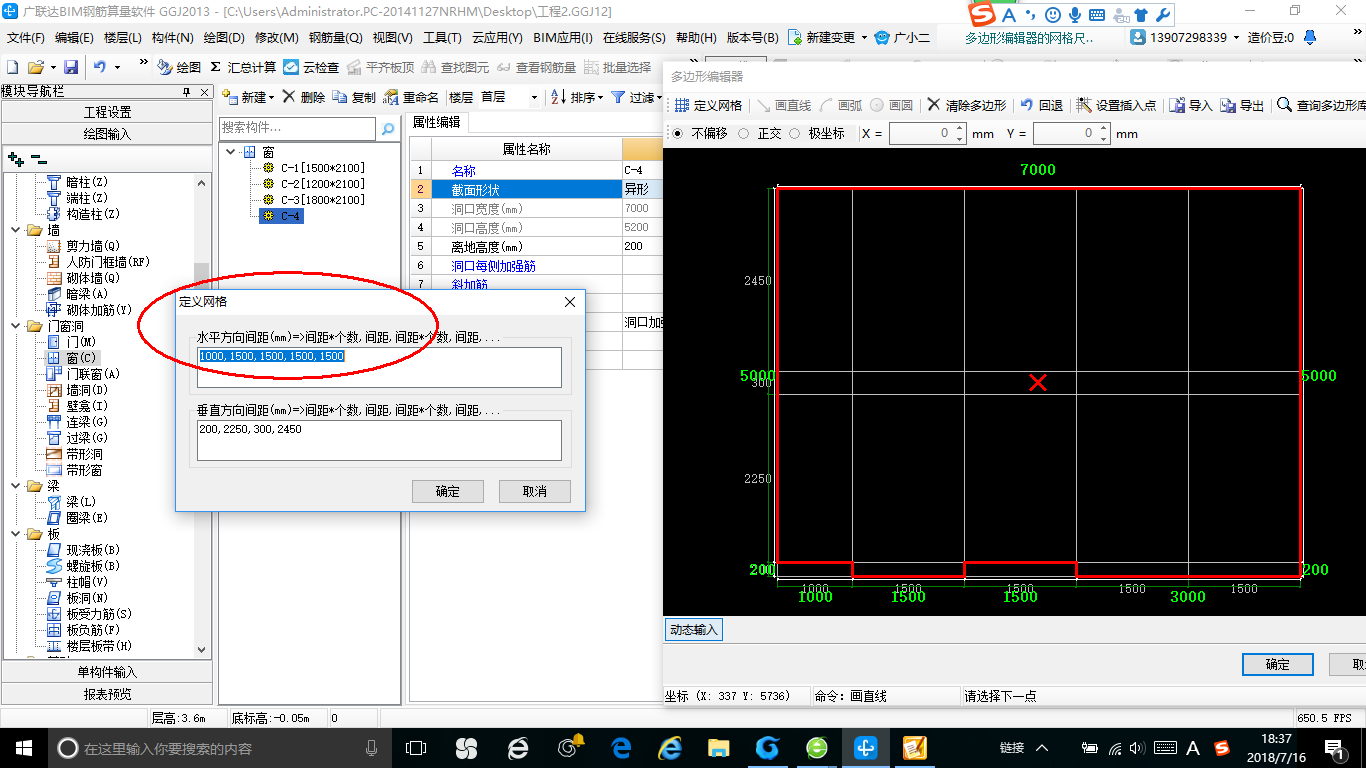The image size is (1366, 768).
Task: Click the Undo arrow icon
Action: pyautogui.click(x=100, y=67)
